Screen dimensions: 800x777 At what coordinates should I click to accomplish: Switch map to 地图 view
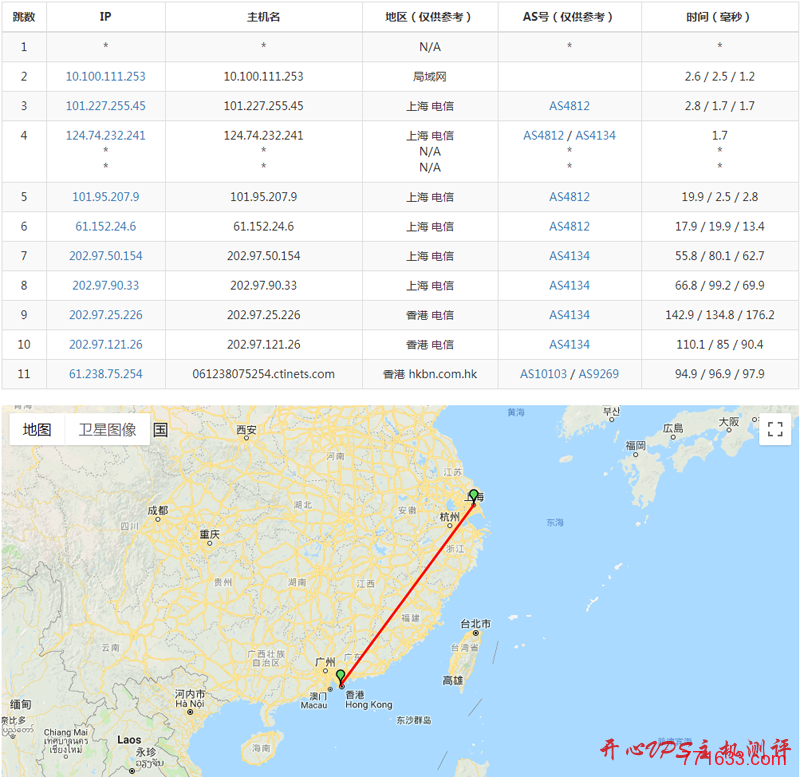pyautogui.click(x=37, y=430)
